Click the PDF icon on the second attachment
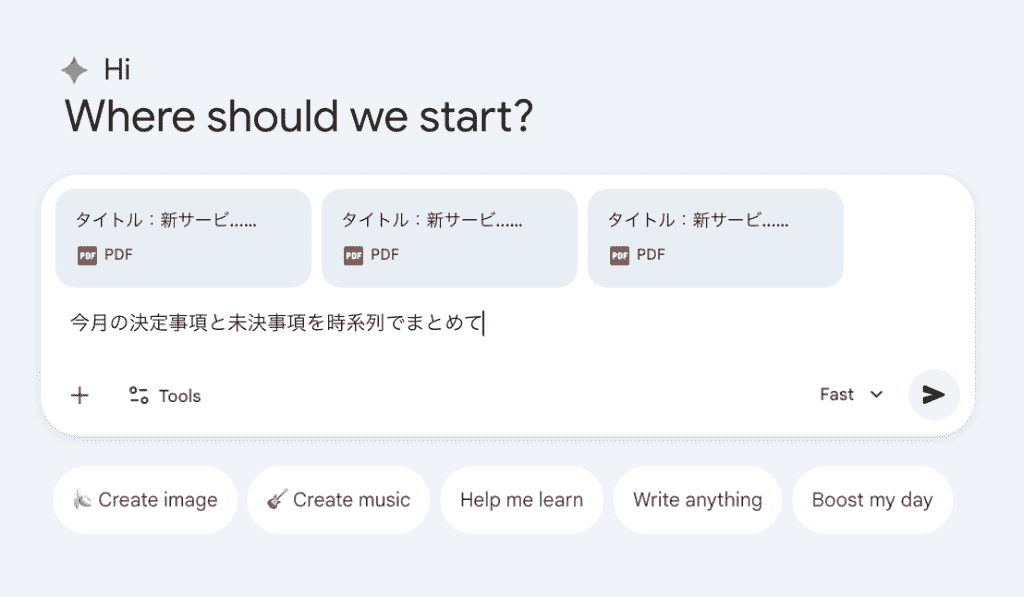The height and width of the screenshot is (597, 1024). (353, 255)
